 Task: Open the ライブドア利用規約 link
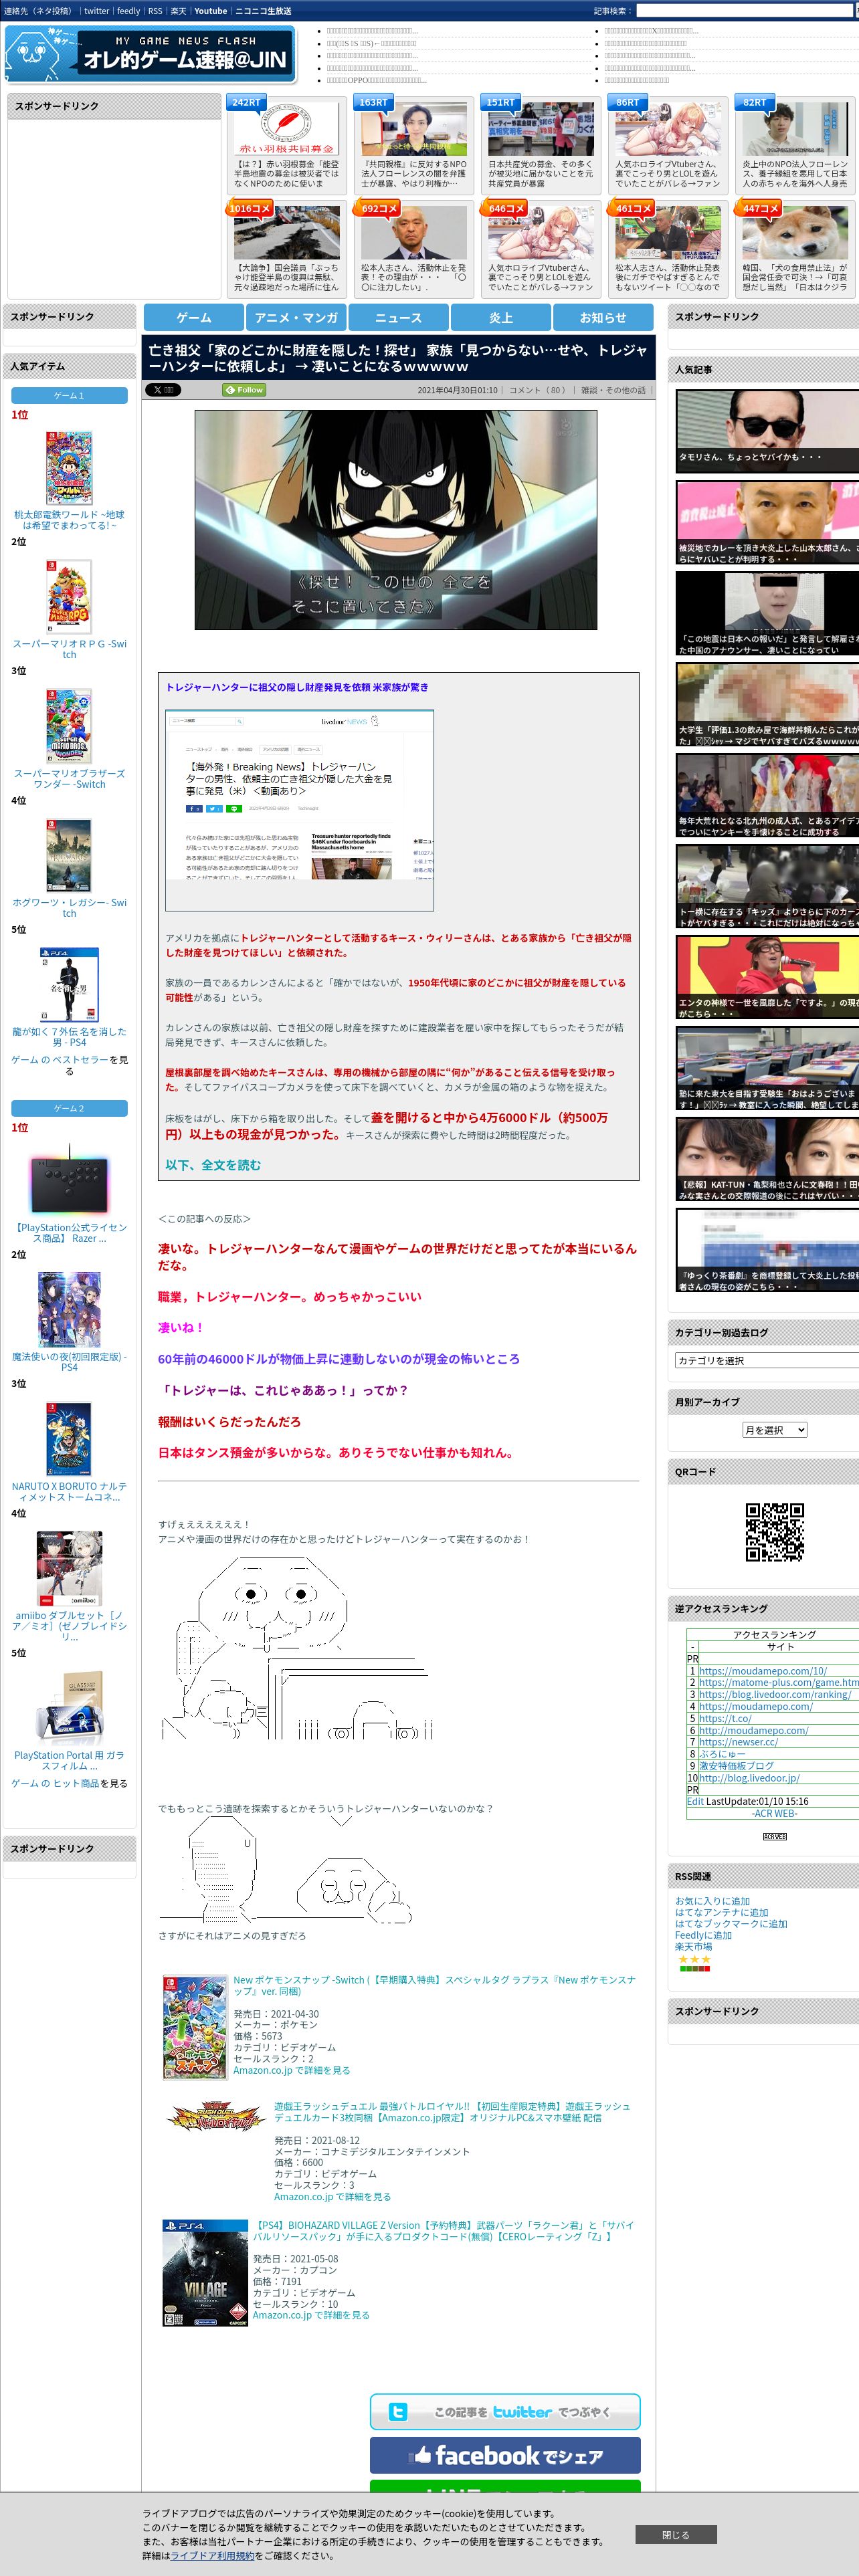[x=212, y=2555]
